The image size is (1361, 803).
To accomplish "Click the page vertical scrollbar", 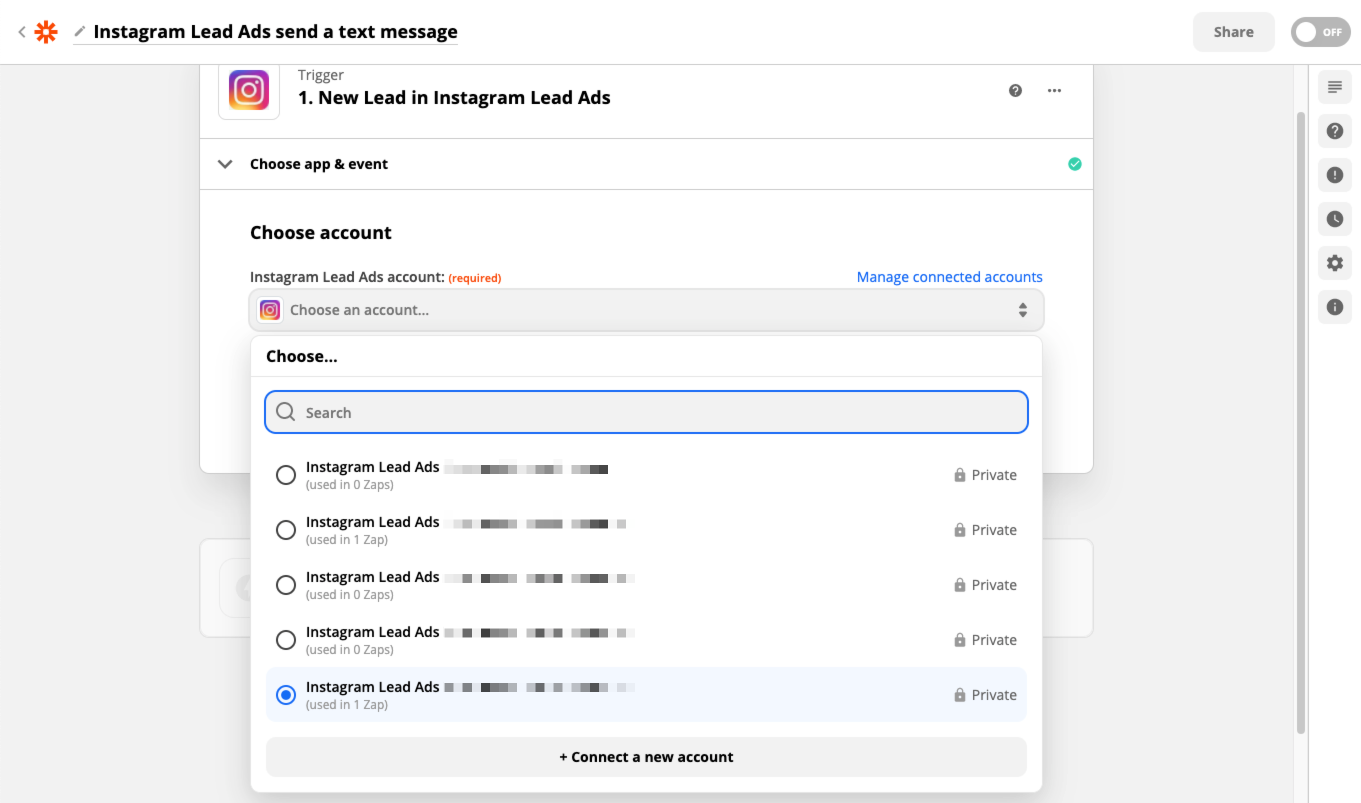I will [1300, 422].
